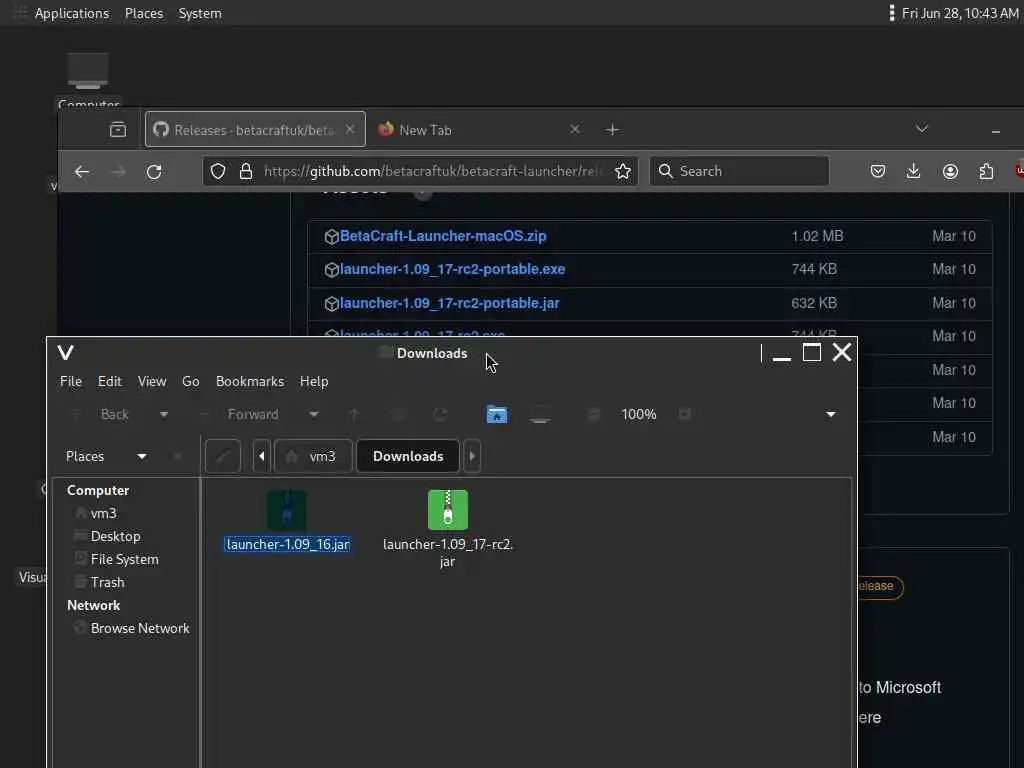This screenshot has height=768, width=1024.
Task: Open the Forward history dropdown arrow
Action: click(x=313, y=415)
